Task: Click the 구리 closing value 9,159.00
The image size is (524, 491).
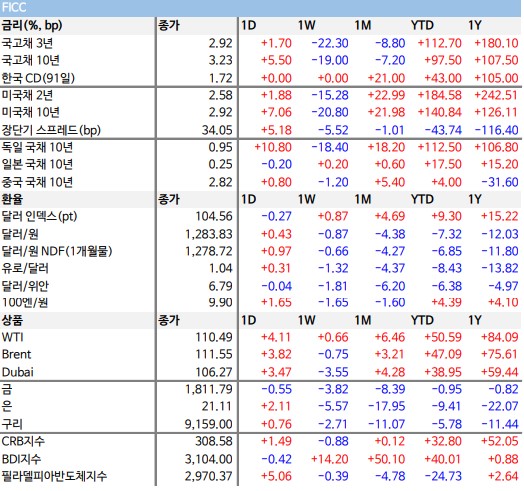Action: pyautogui.click(x=209, y=424)
